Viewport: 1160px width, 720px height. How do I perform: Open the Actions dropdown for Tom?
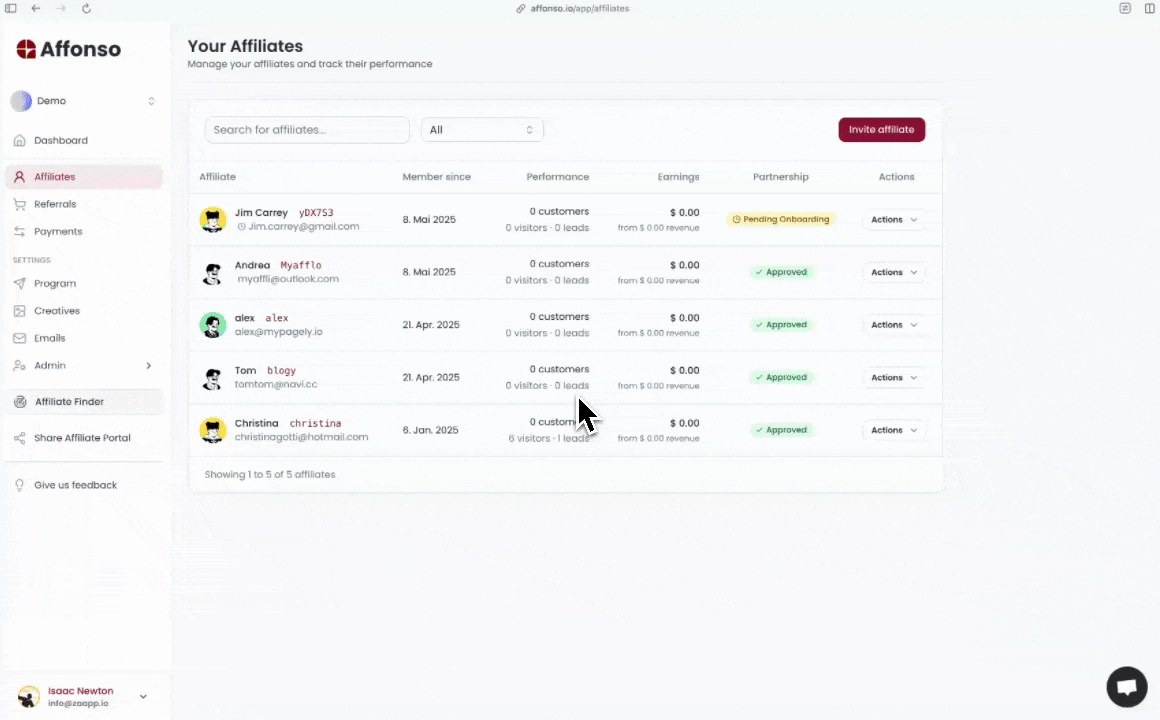point(893,377)
